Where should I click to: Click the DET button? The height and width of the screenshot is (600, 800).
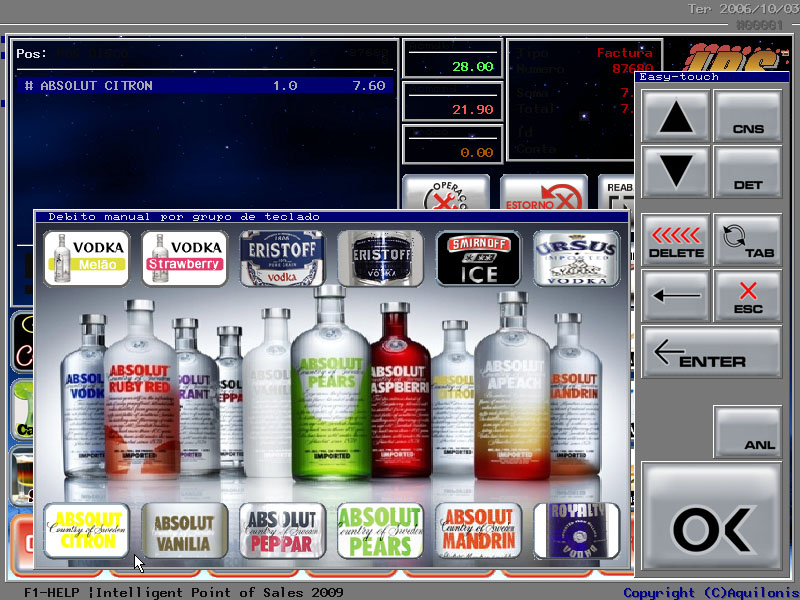(x=747, y=172)
